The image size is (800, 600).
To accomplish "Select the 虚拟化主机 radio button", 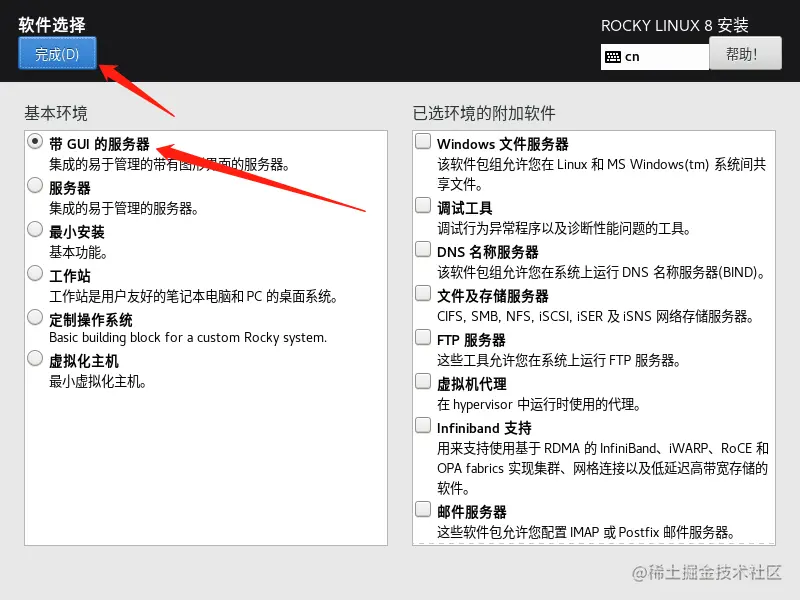I will 35,358.
